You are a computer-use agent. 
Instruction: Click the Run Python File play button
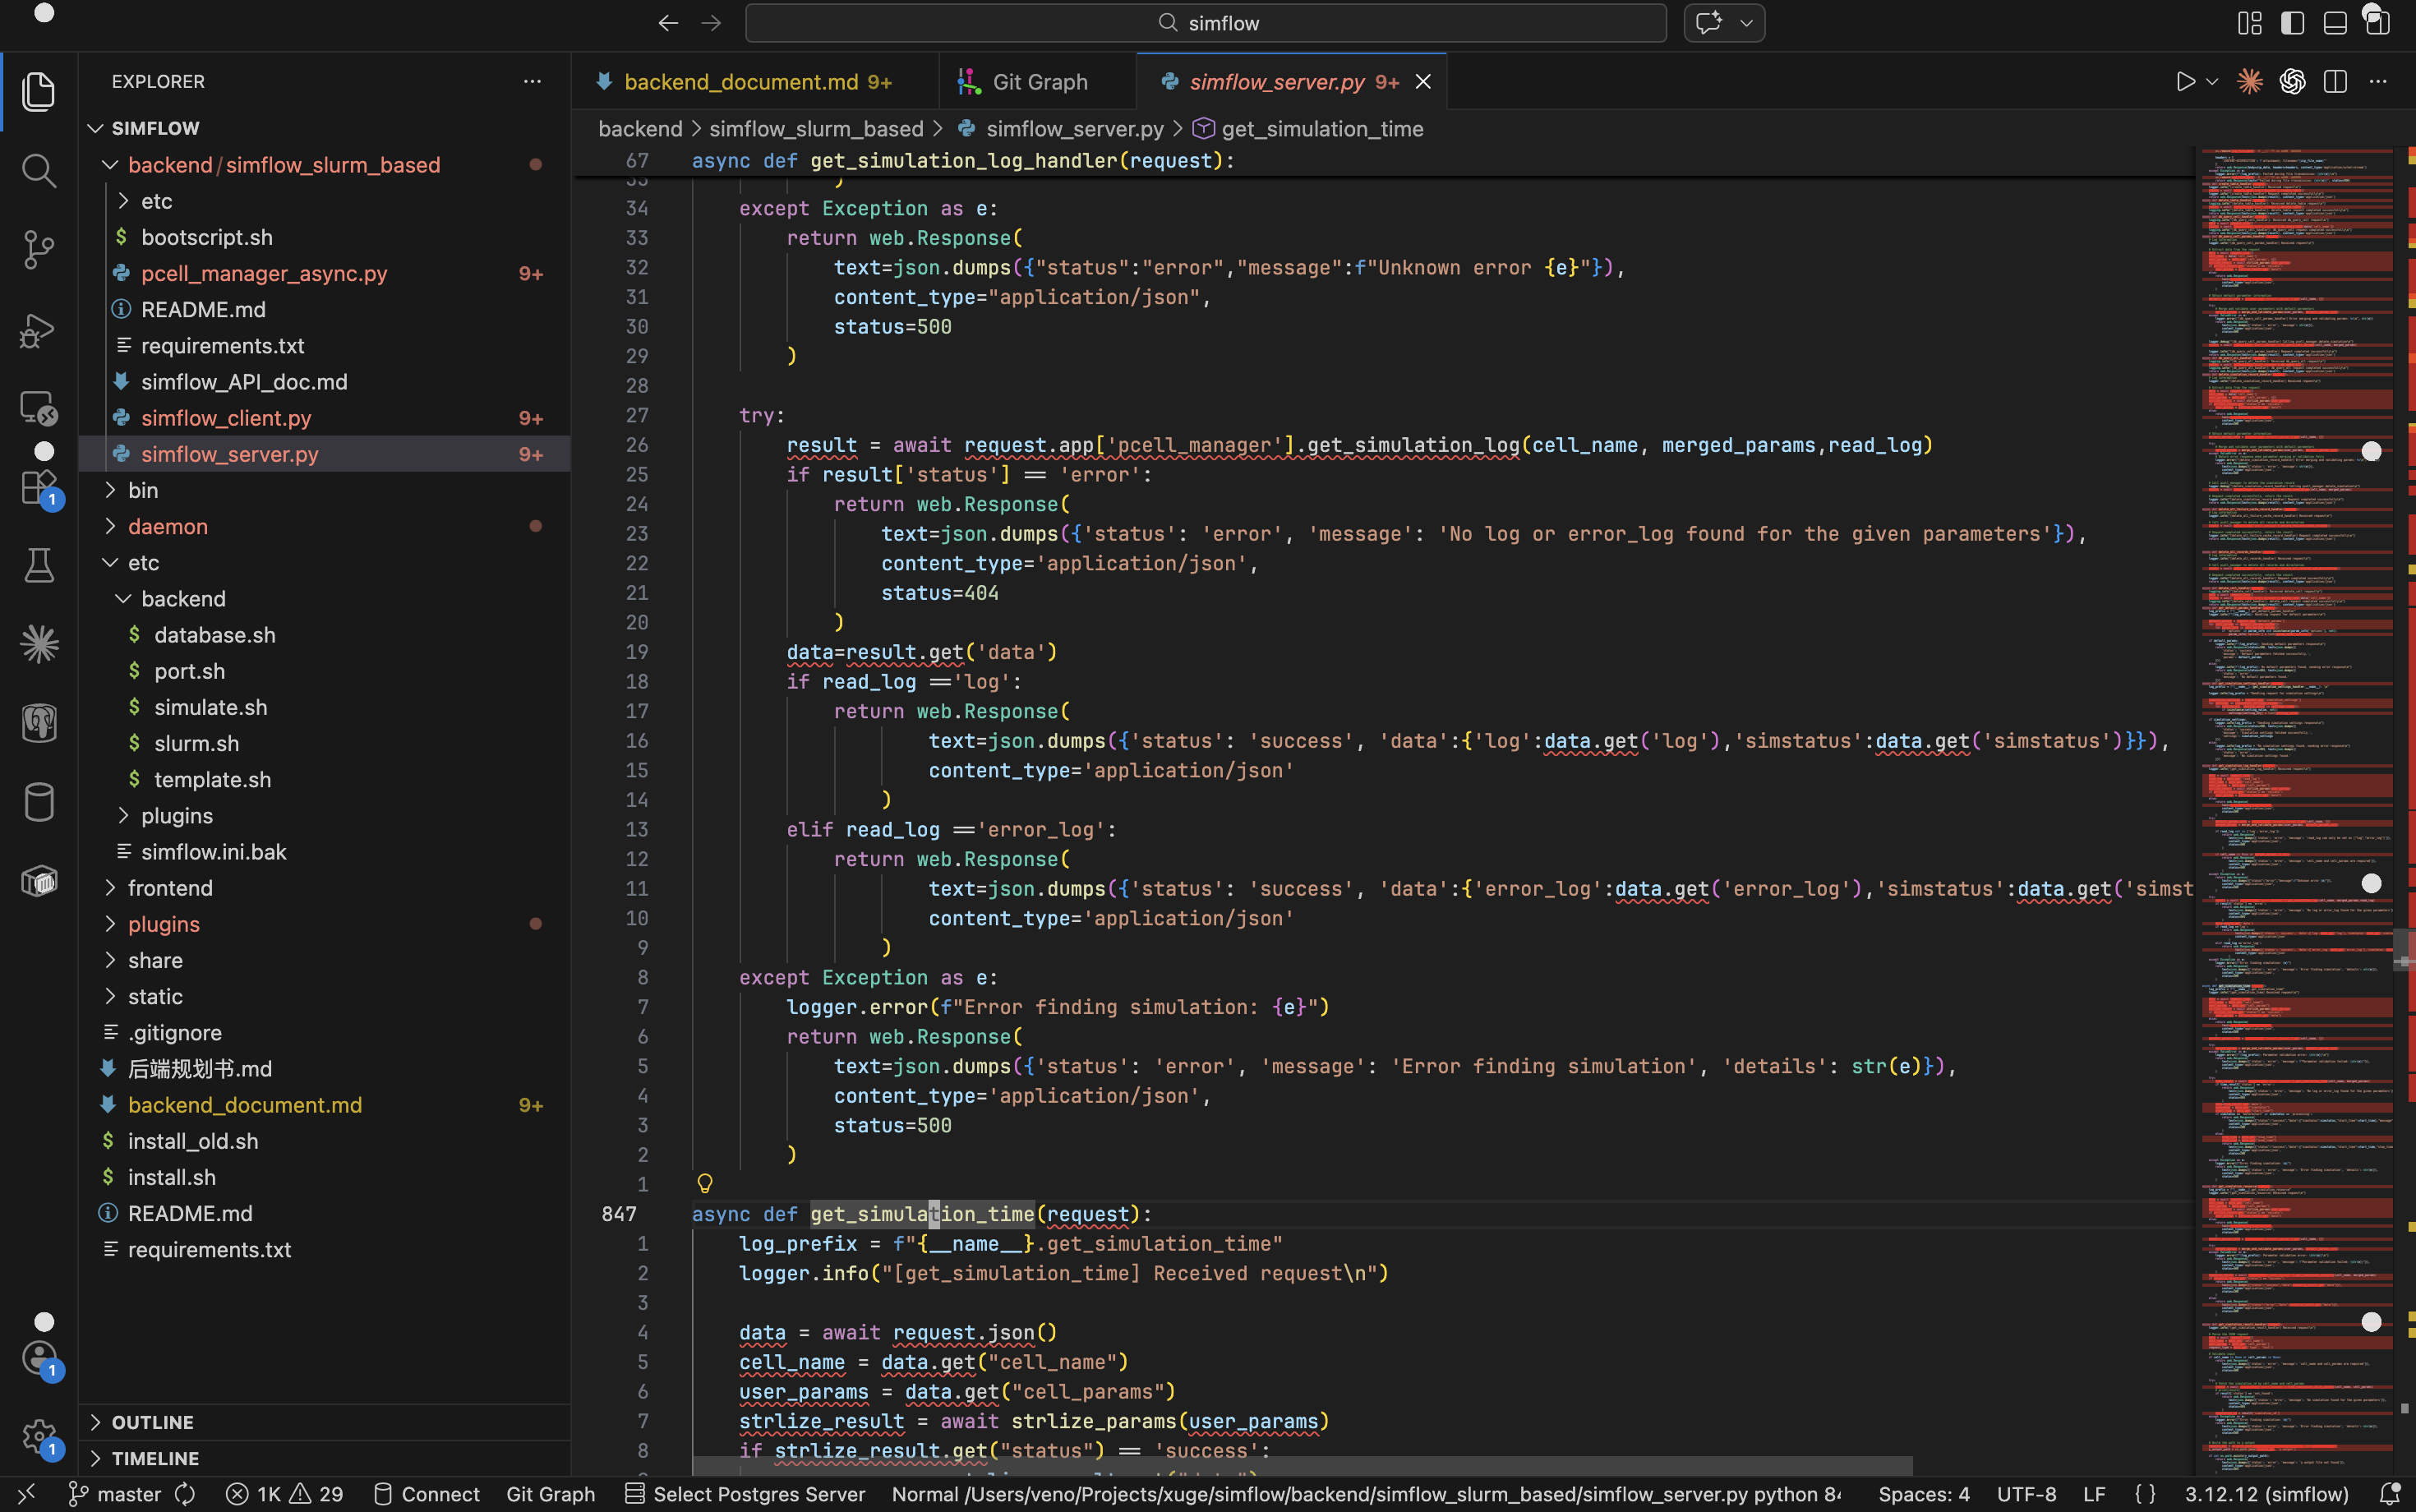(2185, 82)
